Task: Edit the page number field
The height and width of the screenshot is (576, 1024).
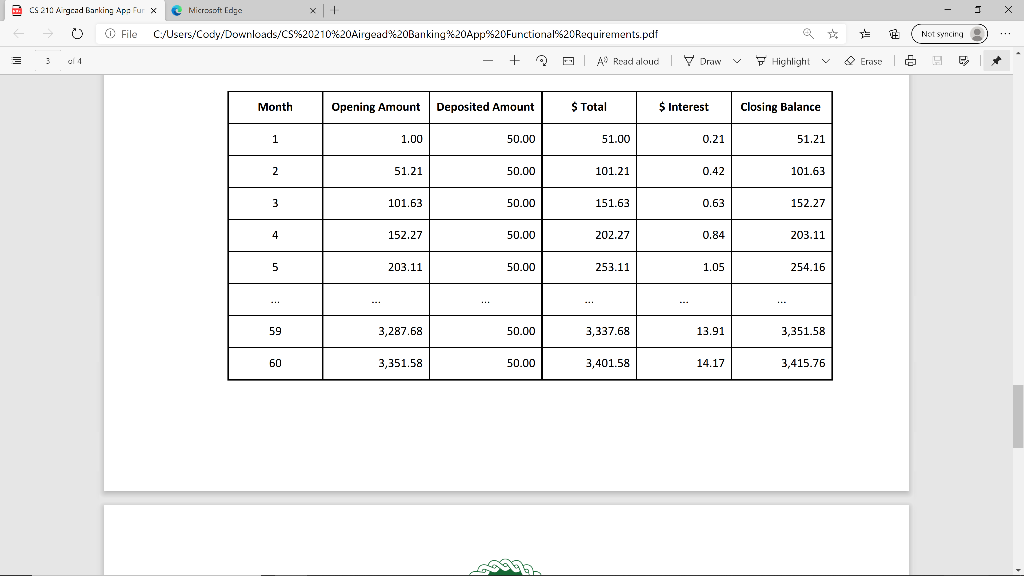Action: coord(47,60)
